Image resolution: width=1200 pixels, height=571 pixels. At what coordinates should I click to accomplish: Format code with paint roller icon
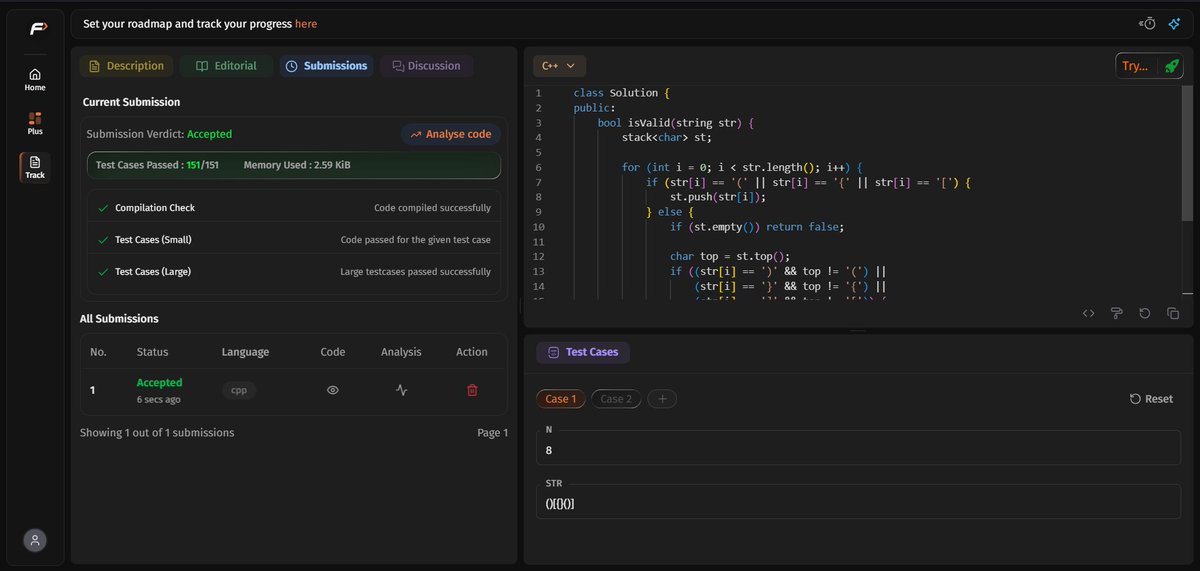click(x=1117, y=313)
